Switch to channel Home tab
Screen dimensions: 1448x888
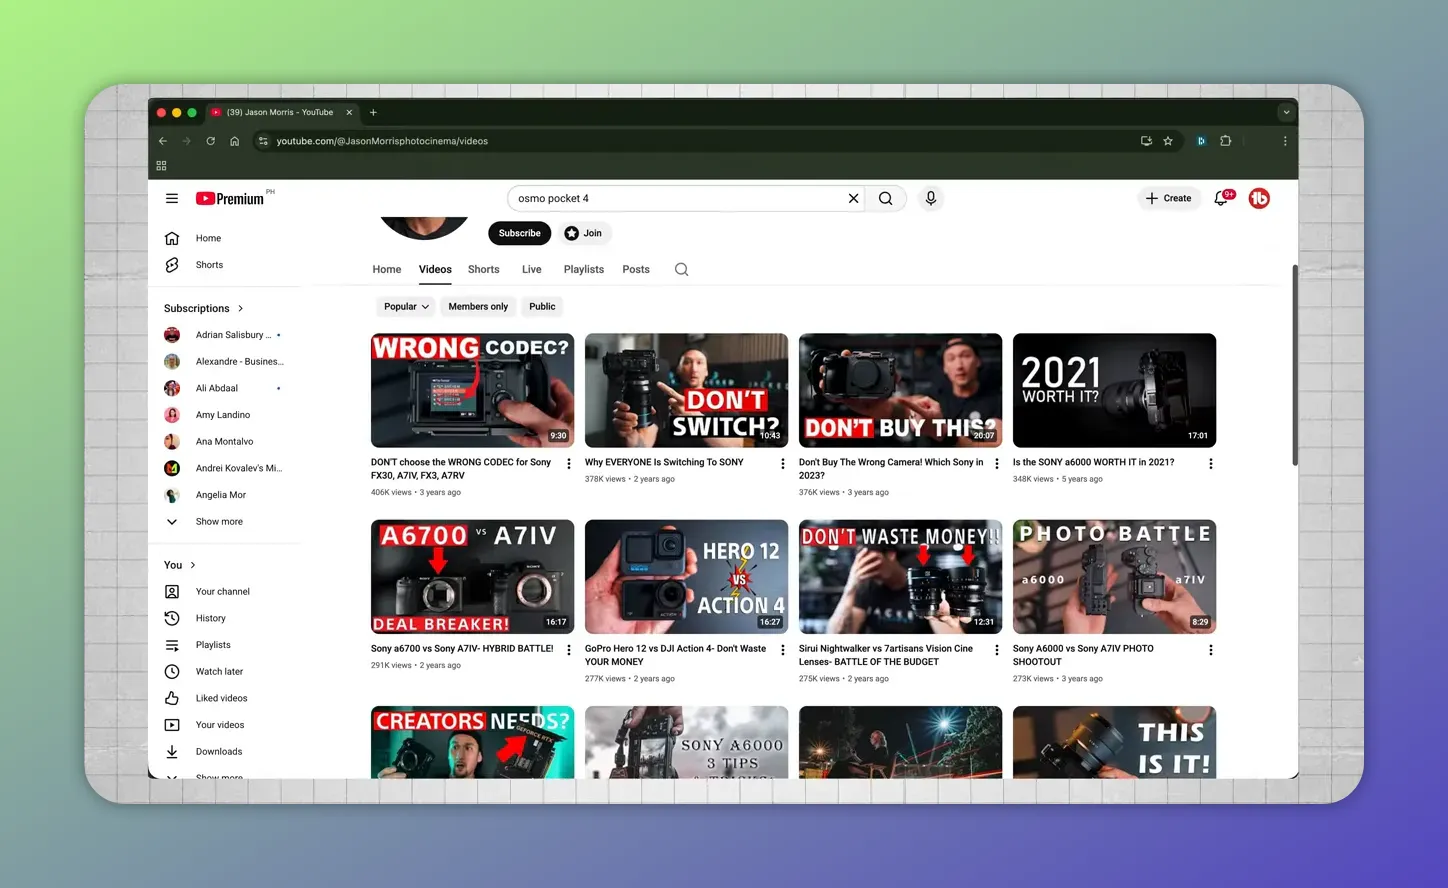click(x=387, y=270)
